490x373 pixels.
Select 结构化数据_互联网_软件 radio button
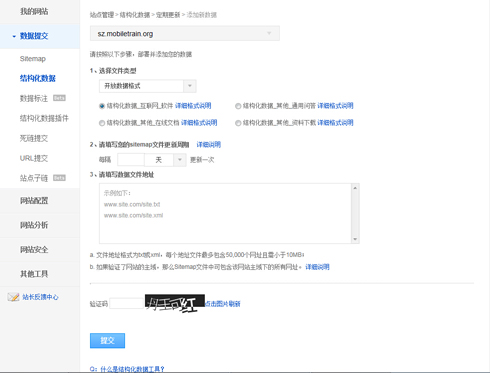(x=102, y=106)
